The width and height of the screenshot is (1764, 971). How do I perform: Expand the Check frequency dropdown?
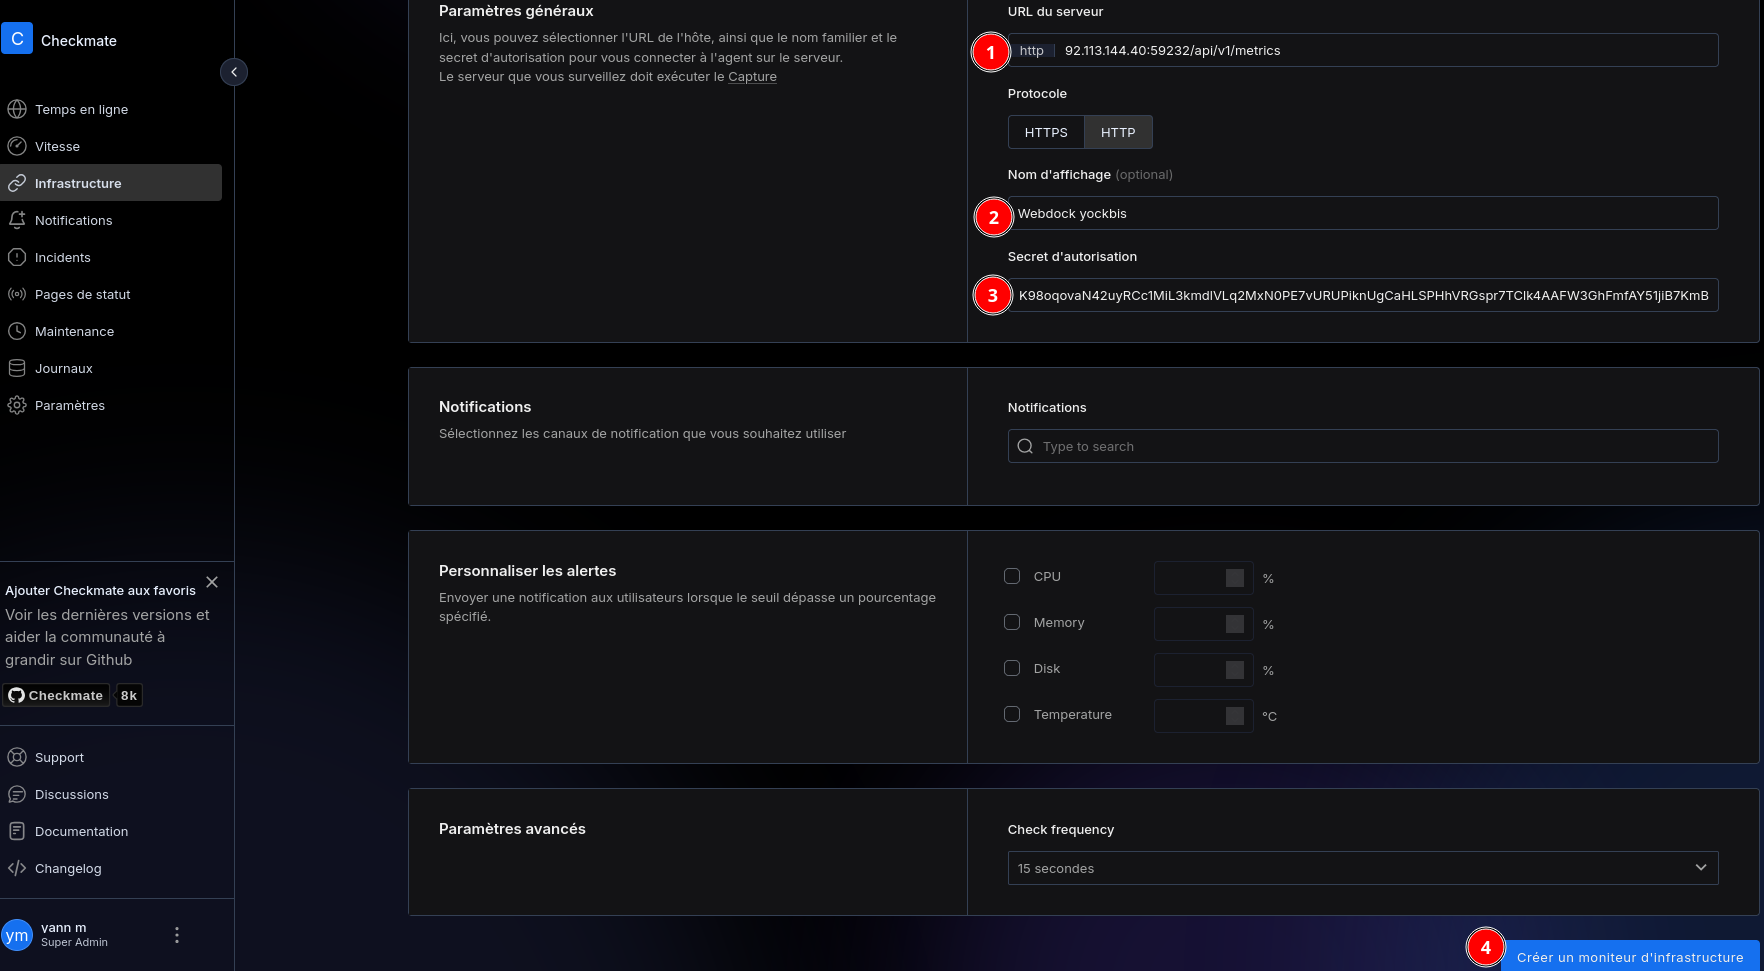click(1362, 868)
